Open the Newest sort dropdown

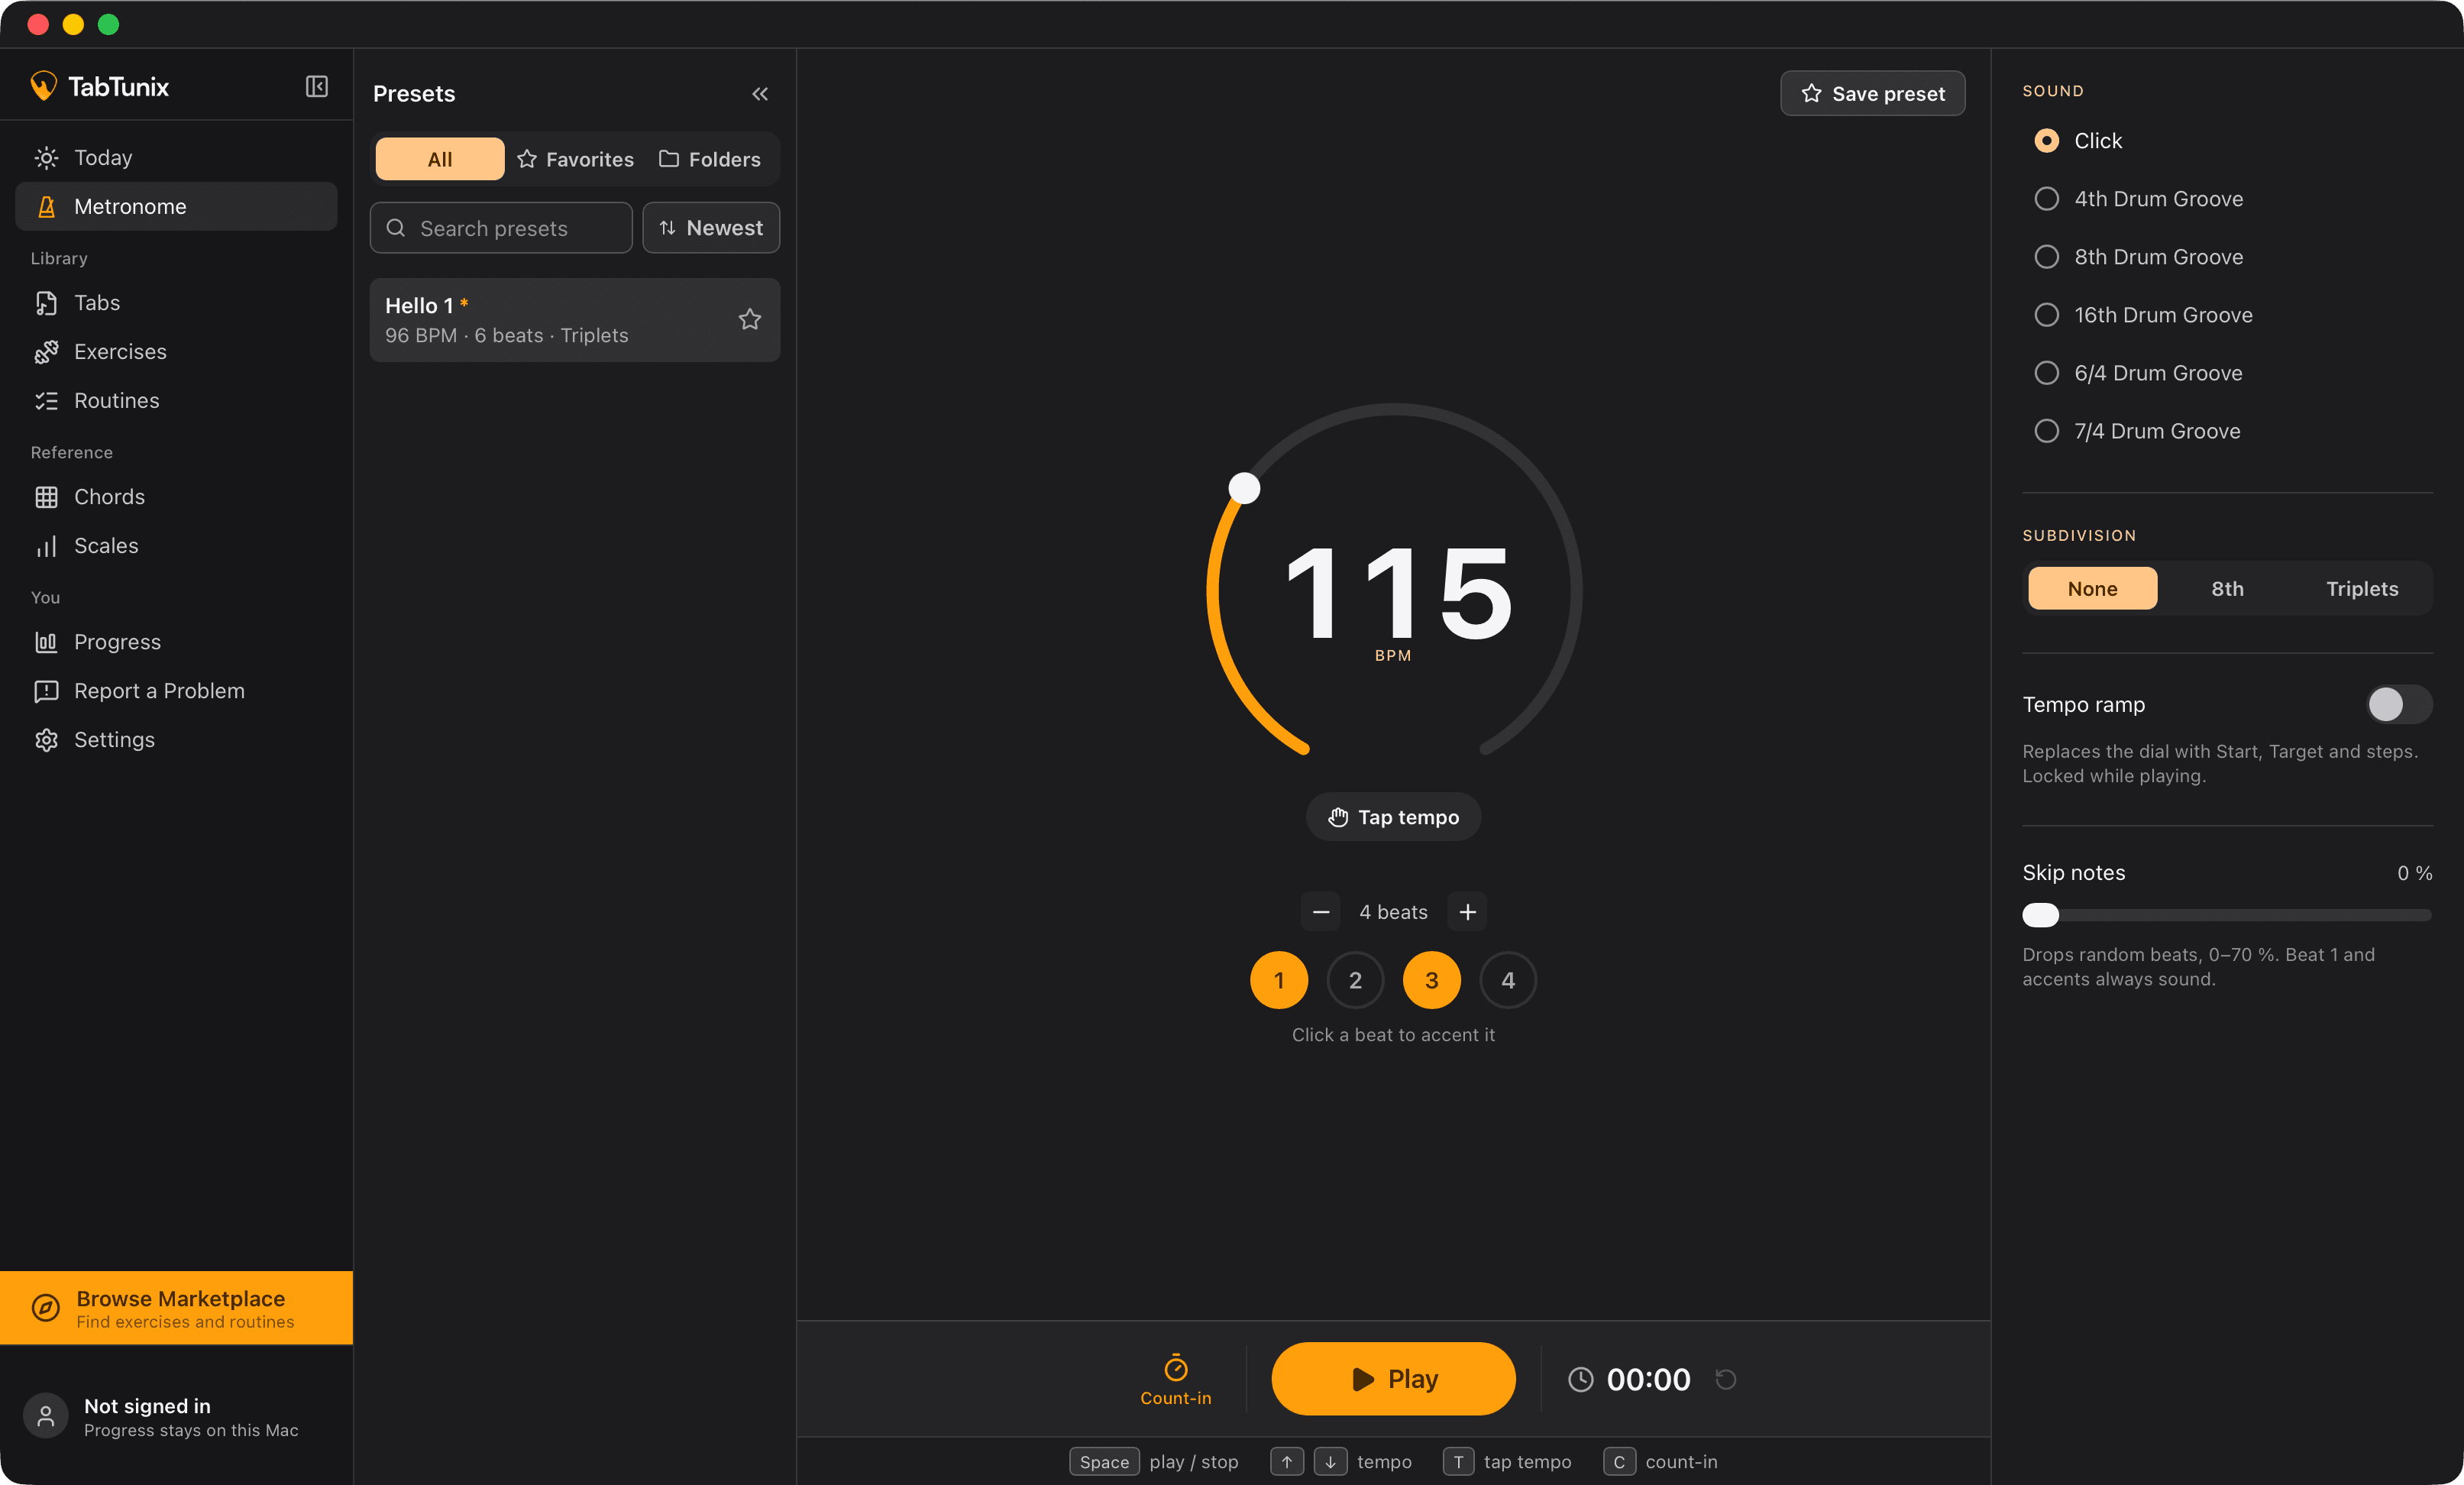click(711, 228)
